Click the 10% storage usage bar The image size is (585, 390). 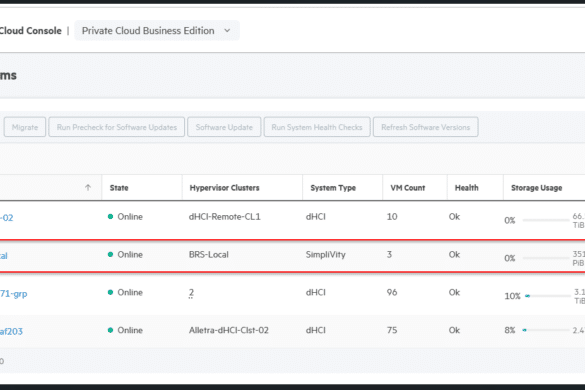pos(548,296)
